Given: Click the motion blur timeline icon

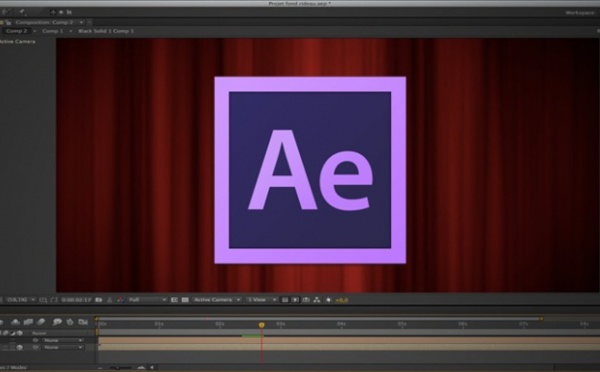Looking at the screenshot, I should 41,322.
